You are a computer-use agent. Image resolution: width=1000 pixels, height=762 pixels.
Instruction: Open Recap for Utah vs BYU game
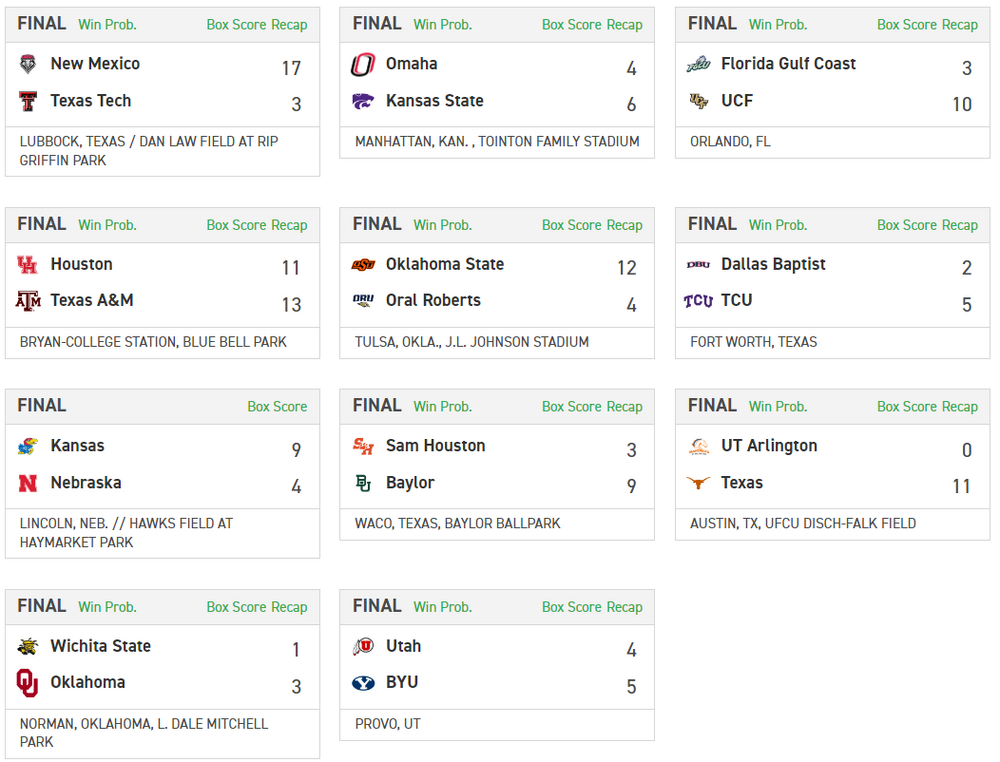pos(624,607)
